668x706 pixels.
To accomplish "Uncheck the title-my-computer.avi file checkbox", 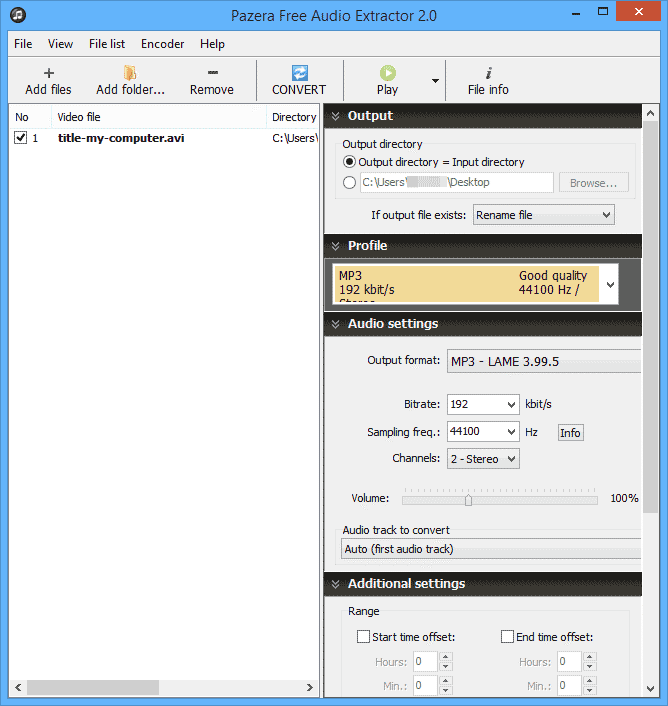I will click(21, 139).
